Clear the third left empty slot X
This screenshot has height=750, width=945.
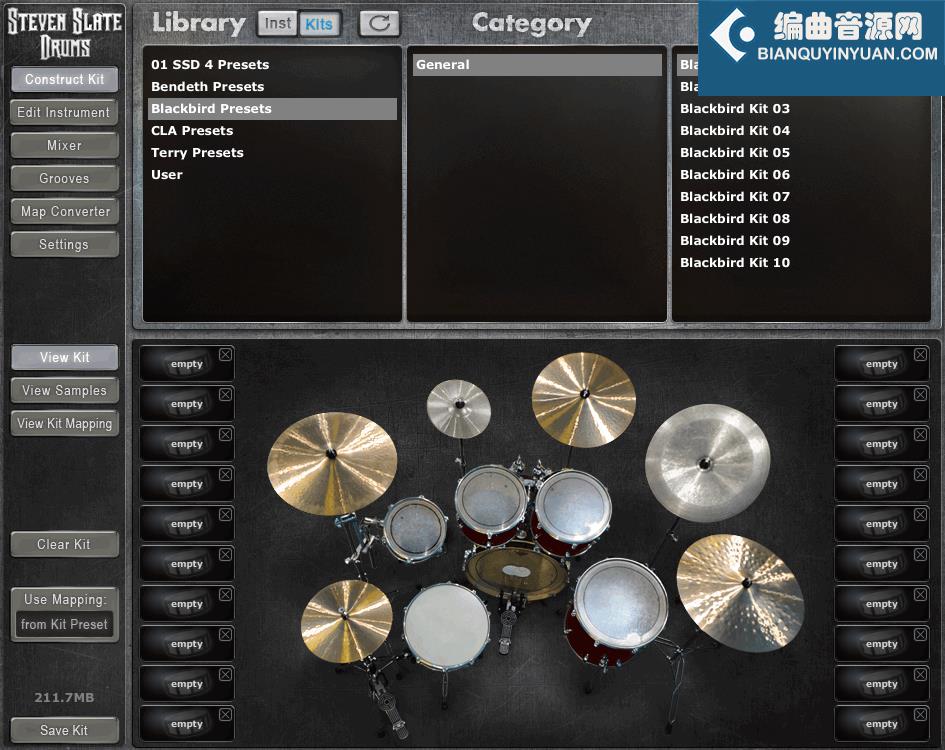pyautogui.click(x=225, y=434)
